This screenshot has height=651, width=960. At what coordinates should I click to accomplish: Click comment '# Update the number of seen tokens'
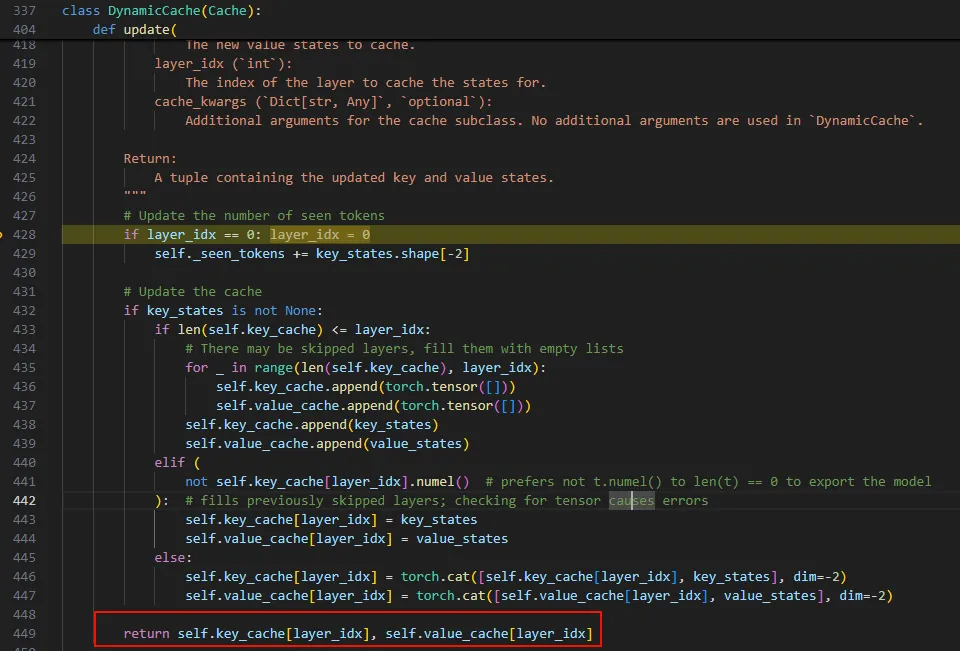point(254,216)
